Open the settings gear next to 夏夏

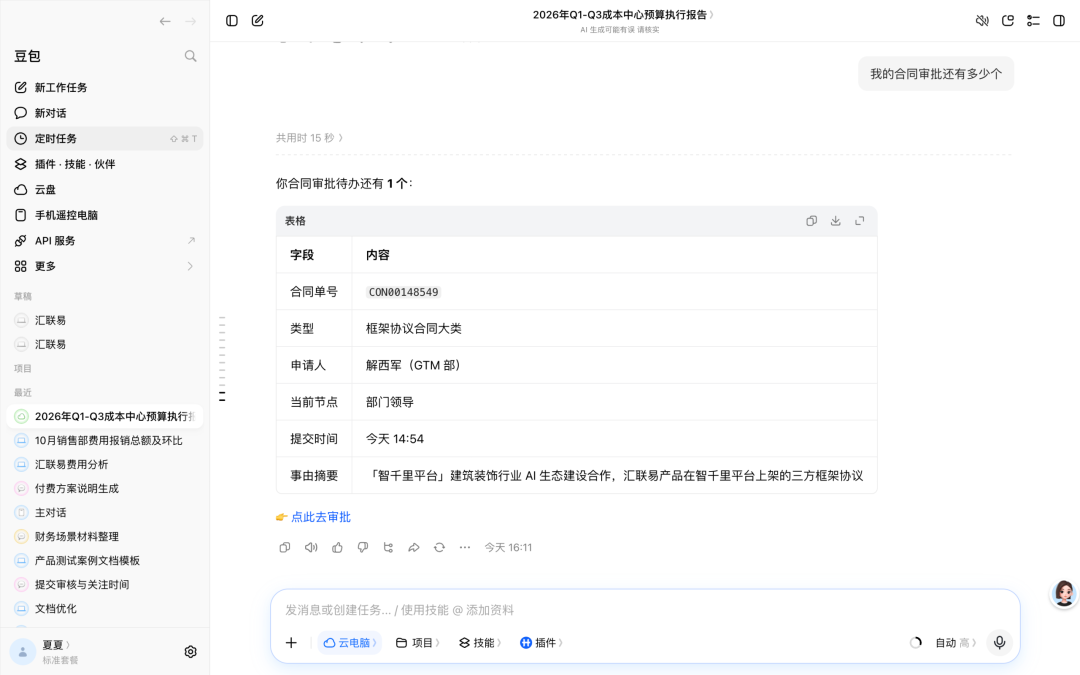tap(191, 652)
